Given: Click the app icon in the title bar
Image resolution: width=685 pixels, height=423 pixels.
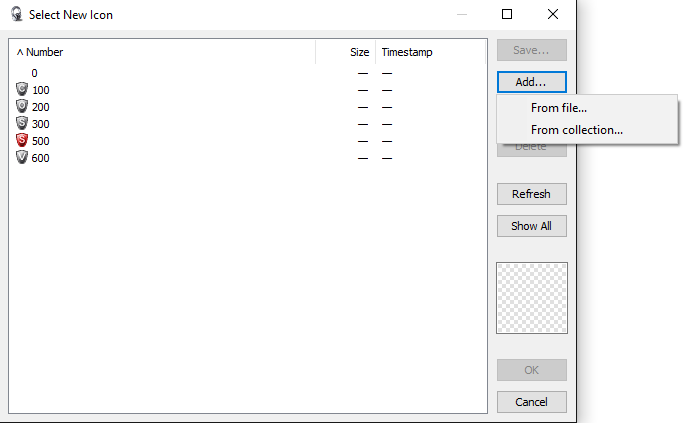Looking at the screenshot, I should (x=17, y=14).
